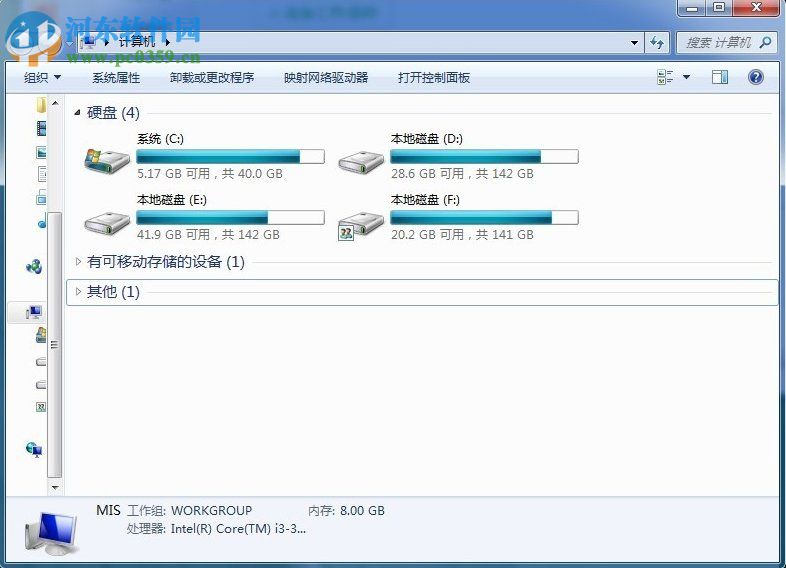The height and width of the screenshot is (568, 786).
Task: Click text 28.6 GB 可用，共 142 GB
Action: pos(462,173)
